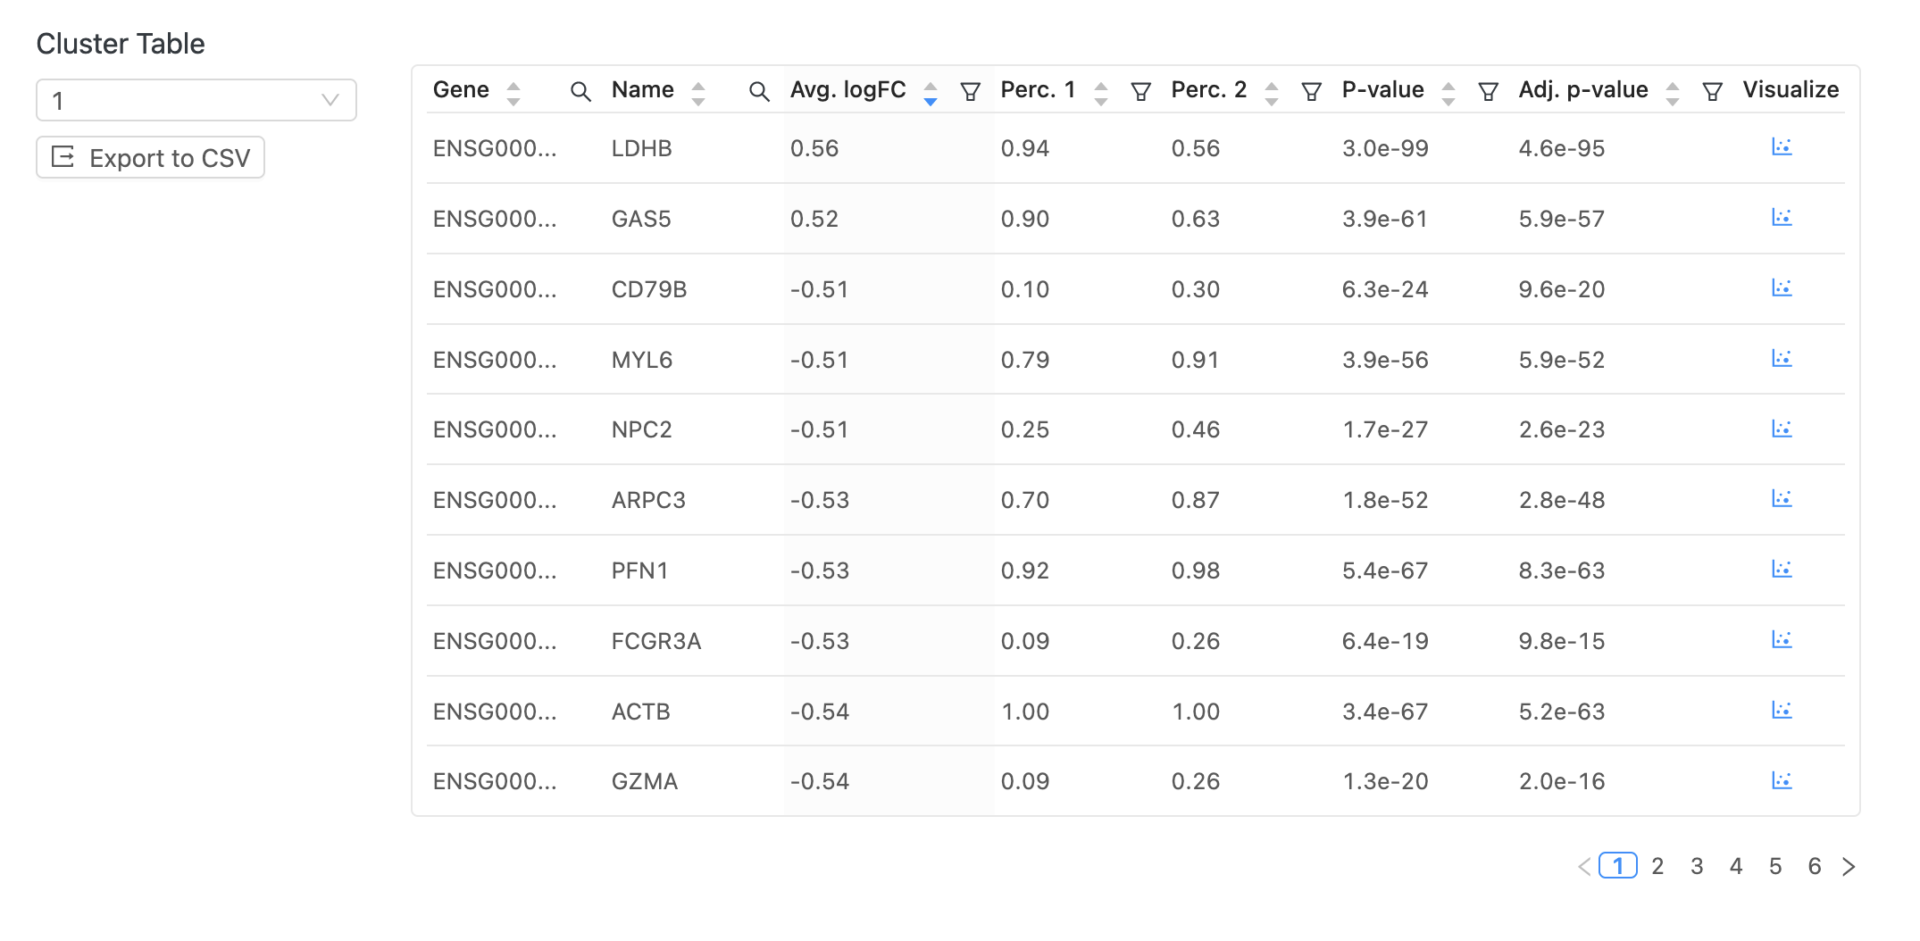1920x941 pixels.
Task: Sort by the Adj. p-value column header
Action: click(1672, 93)
